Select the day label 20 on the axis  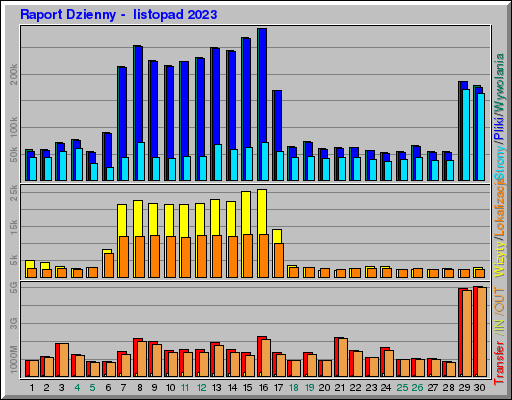pyautogui.click(x=324, y=388)
